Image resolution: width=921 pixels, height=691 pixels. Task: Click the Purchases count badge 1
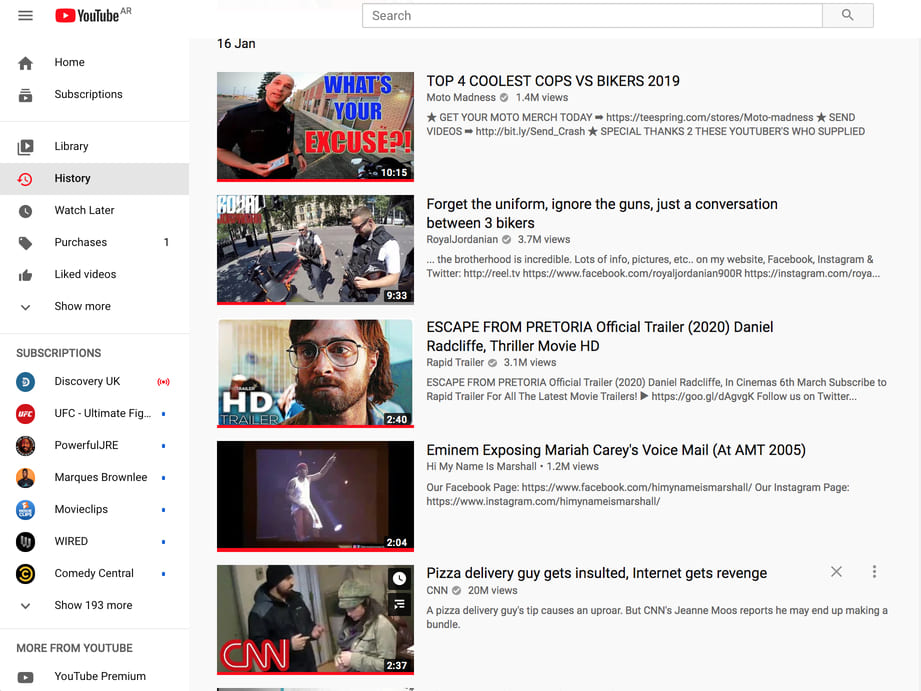point(166,242)
